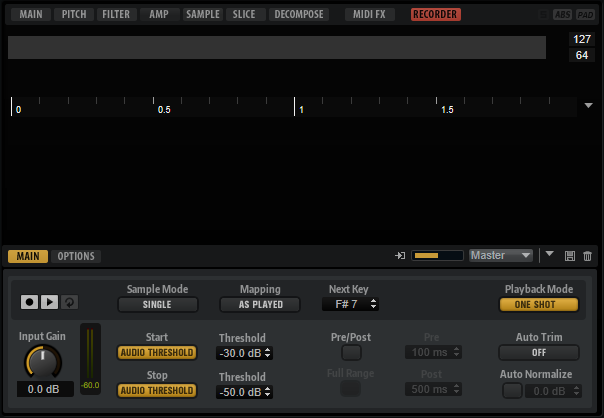This screenshot has width=604, height=418.
Task: Switch to the FILTER tab
Action: coord(116,15)
